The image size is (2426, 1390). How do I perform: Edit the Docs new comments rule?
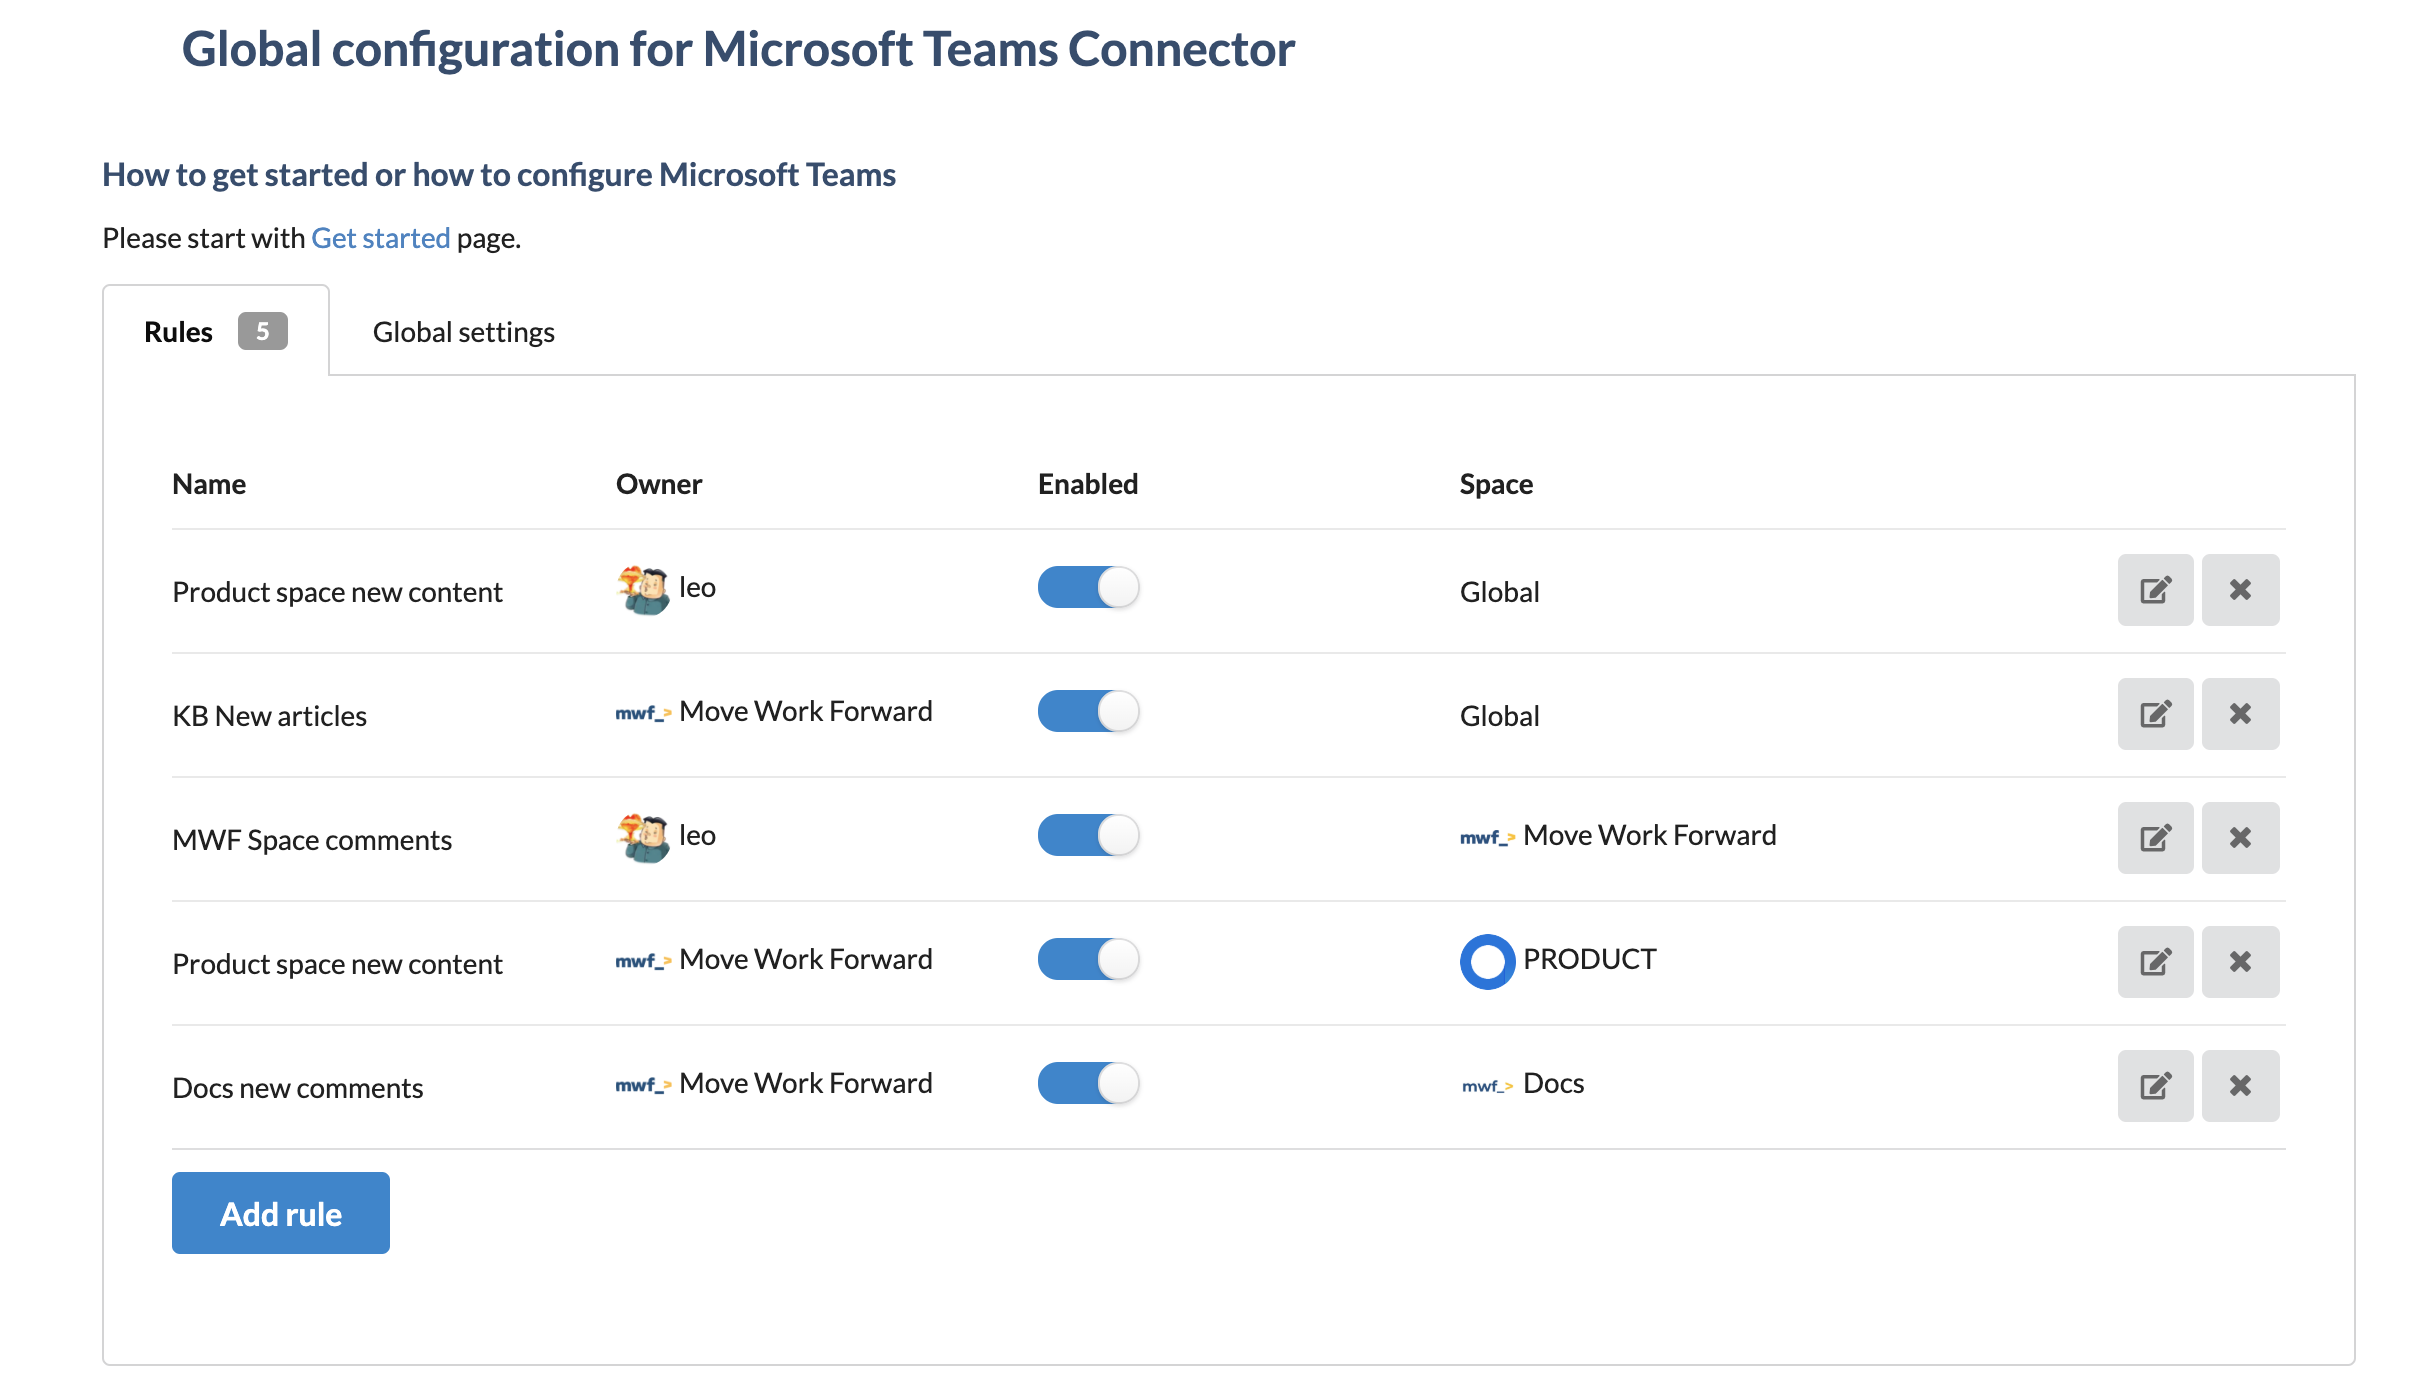2155,1086
